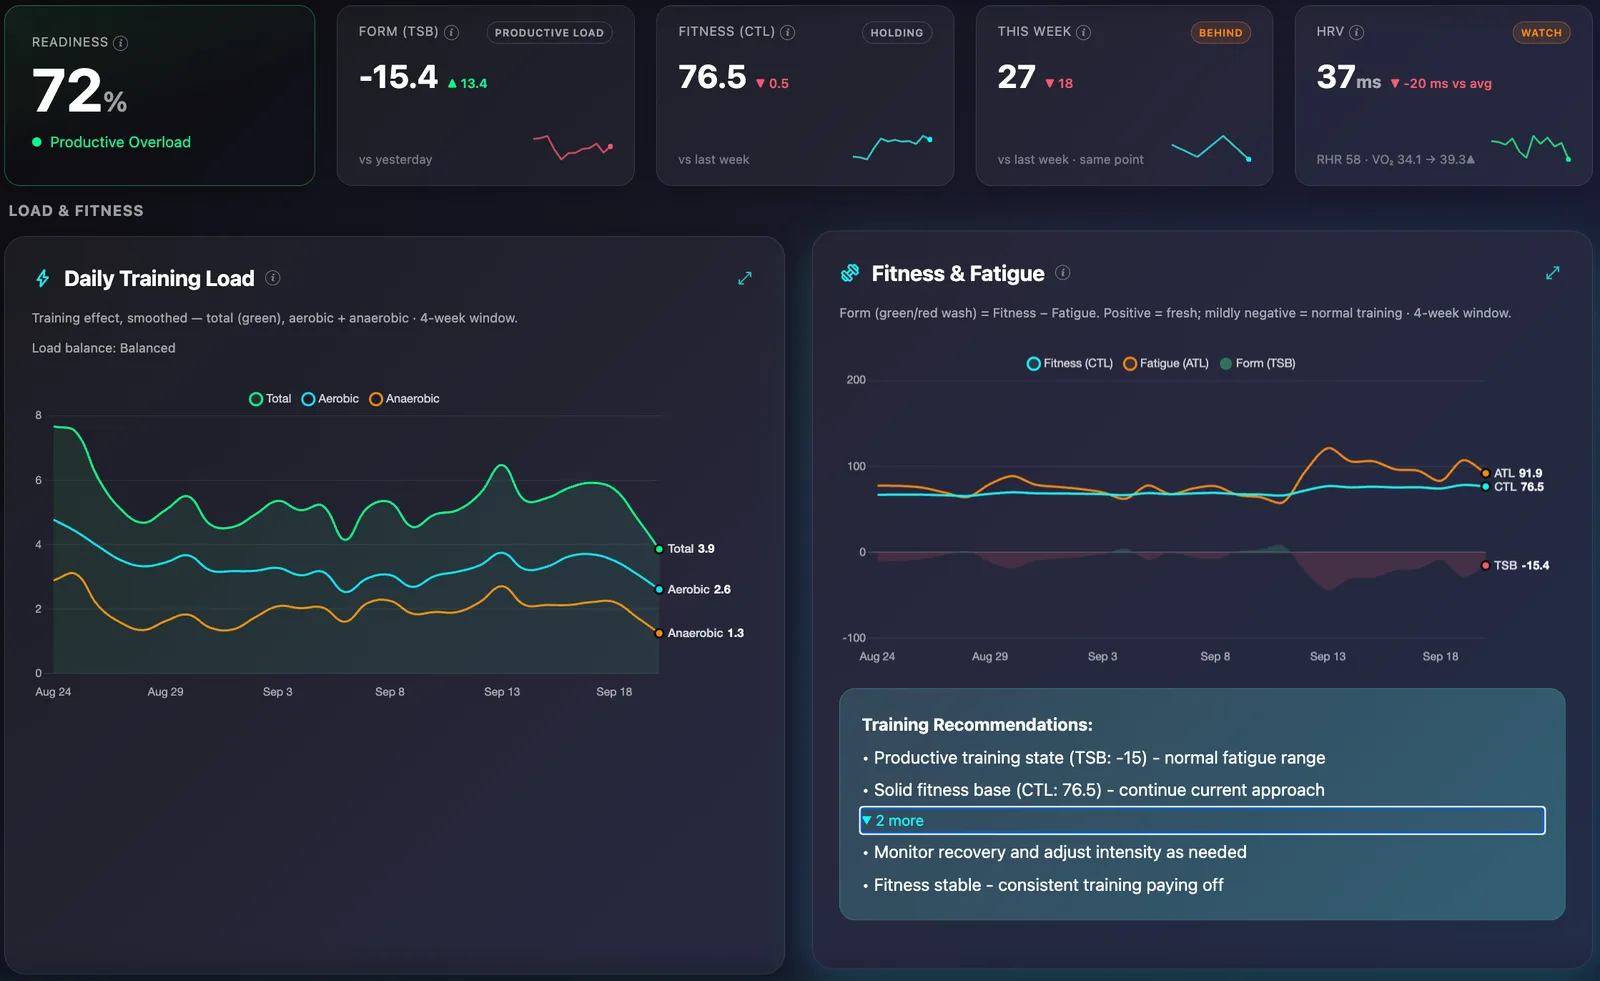This screenshot has width=1600, height=981.
Task: Click the 37 ms HRV value
Action: 1348,77
